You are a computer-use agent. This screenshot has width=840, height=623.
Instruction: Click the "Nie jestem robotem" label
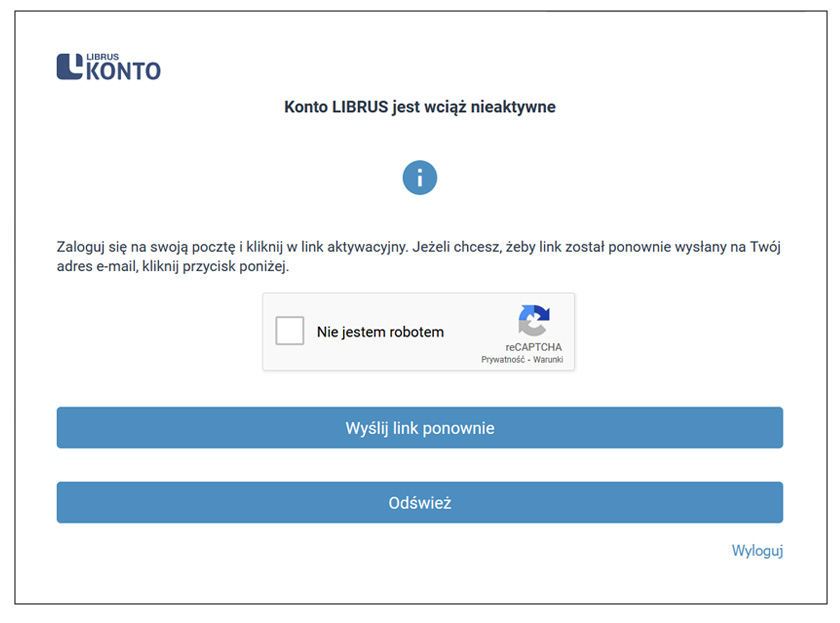click(380, 332)
